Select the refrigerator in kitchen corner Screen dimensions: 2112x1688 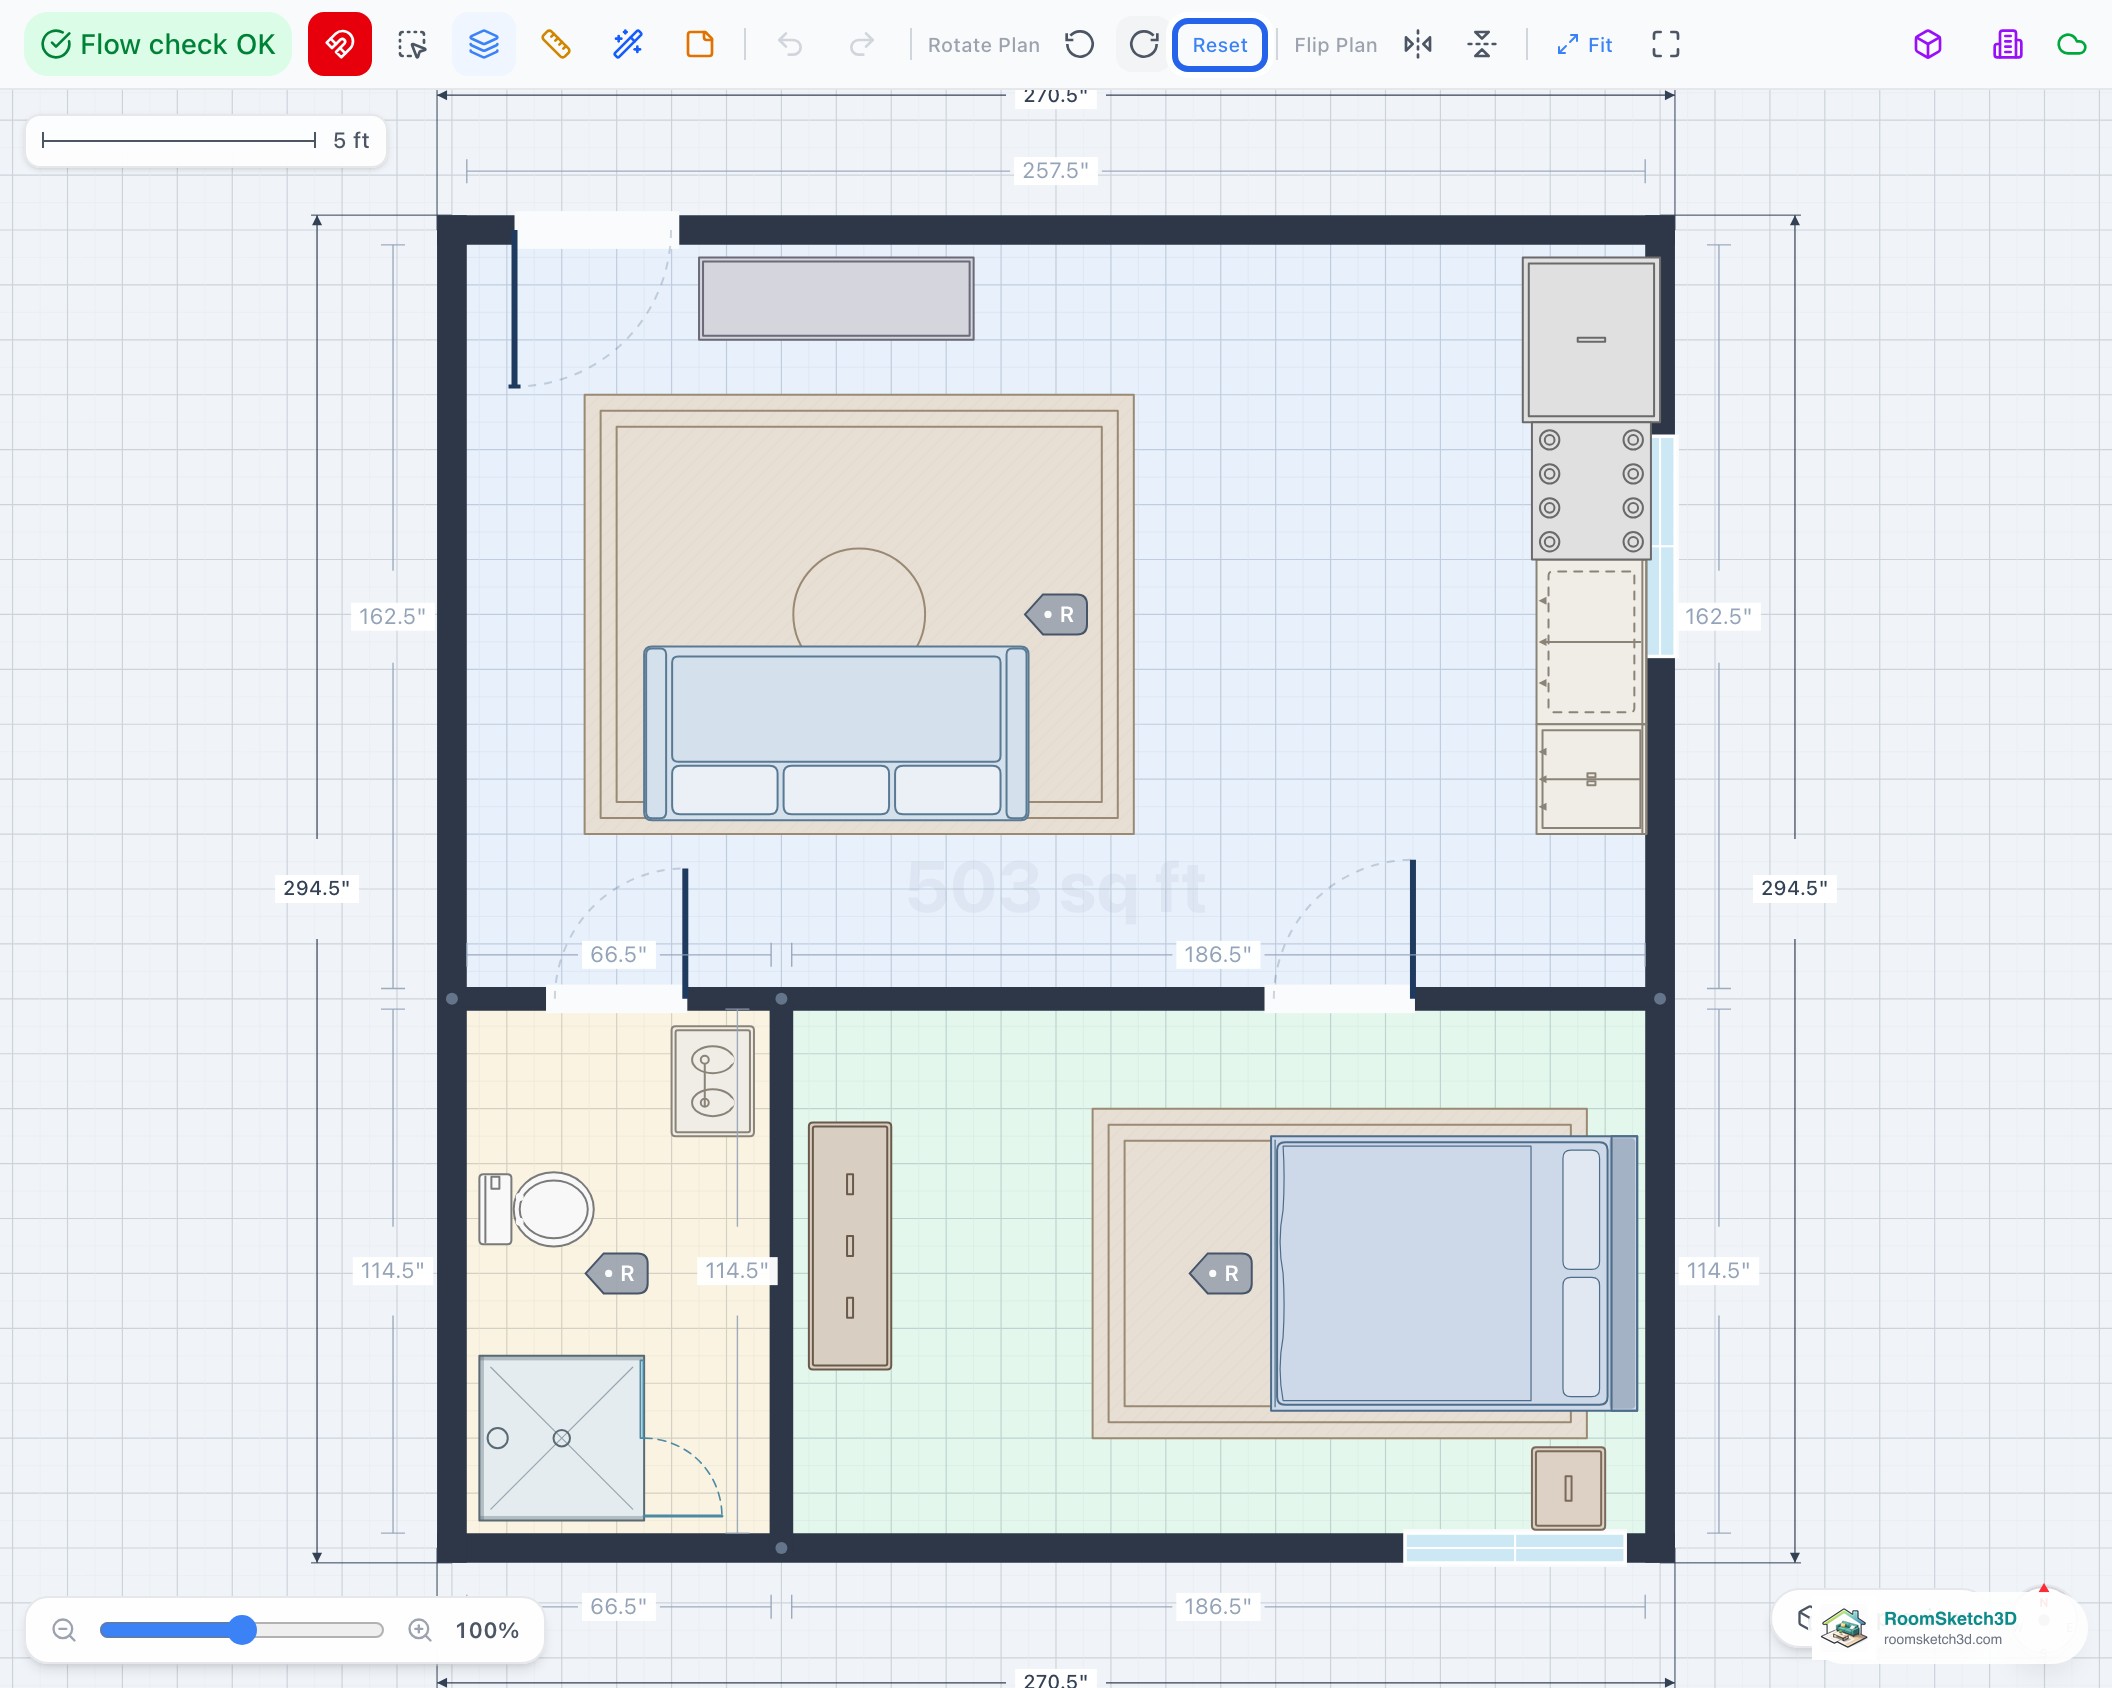1591,340
